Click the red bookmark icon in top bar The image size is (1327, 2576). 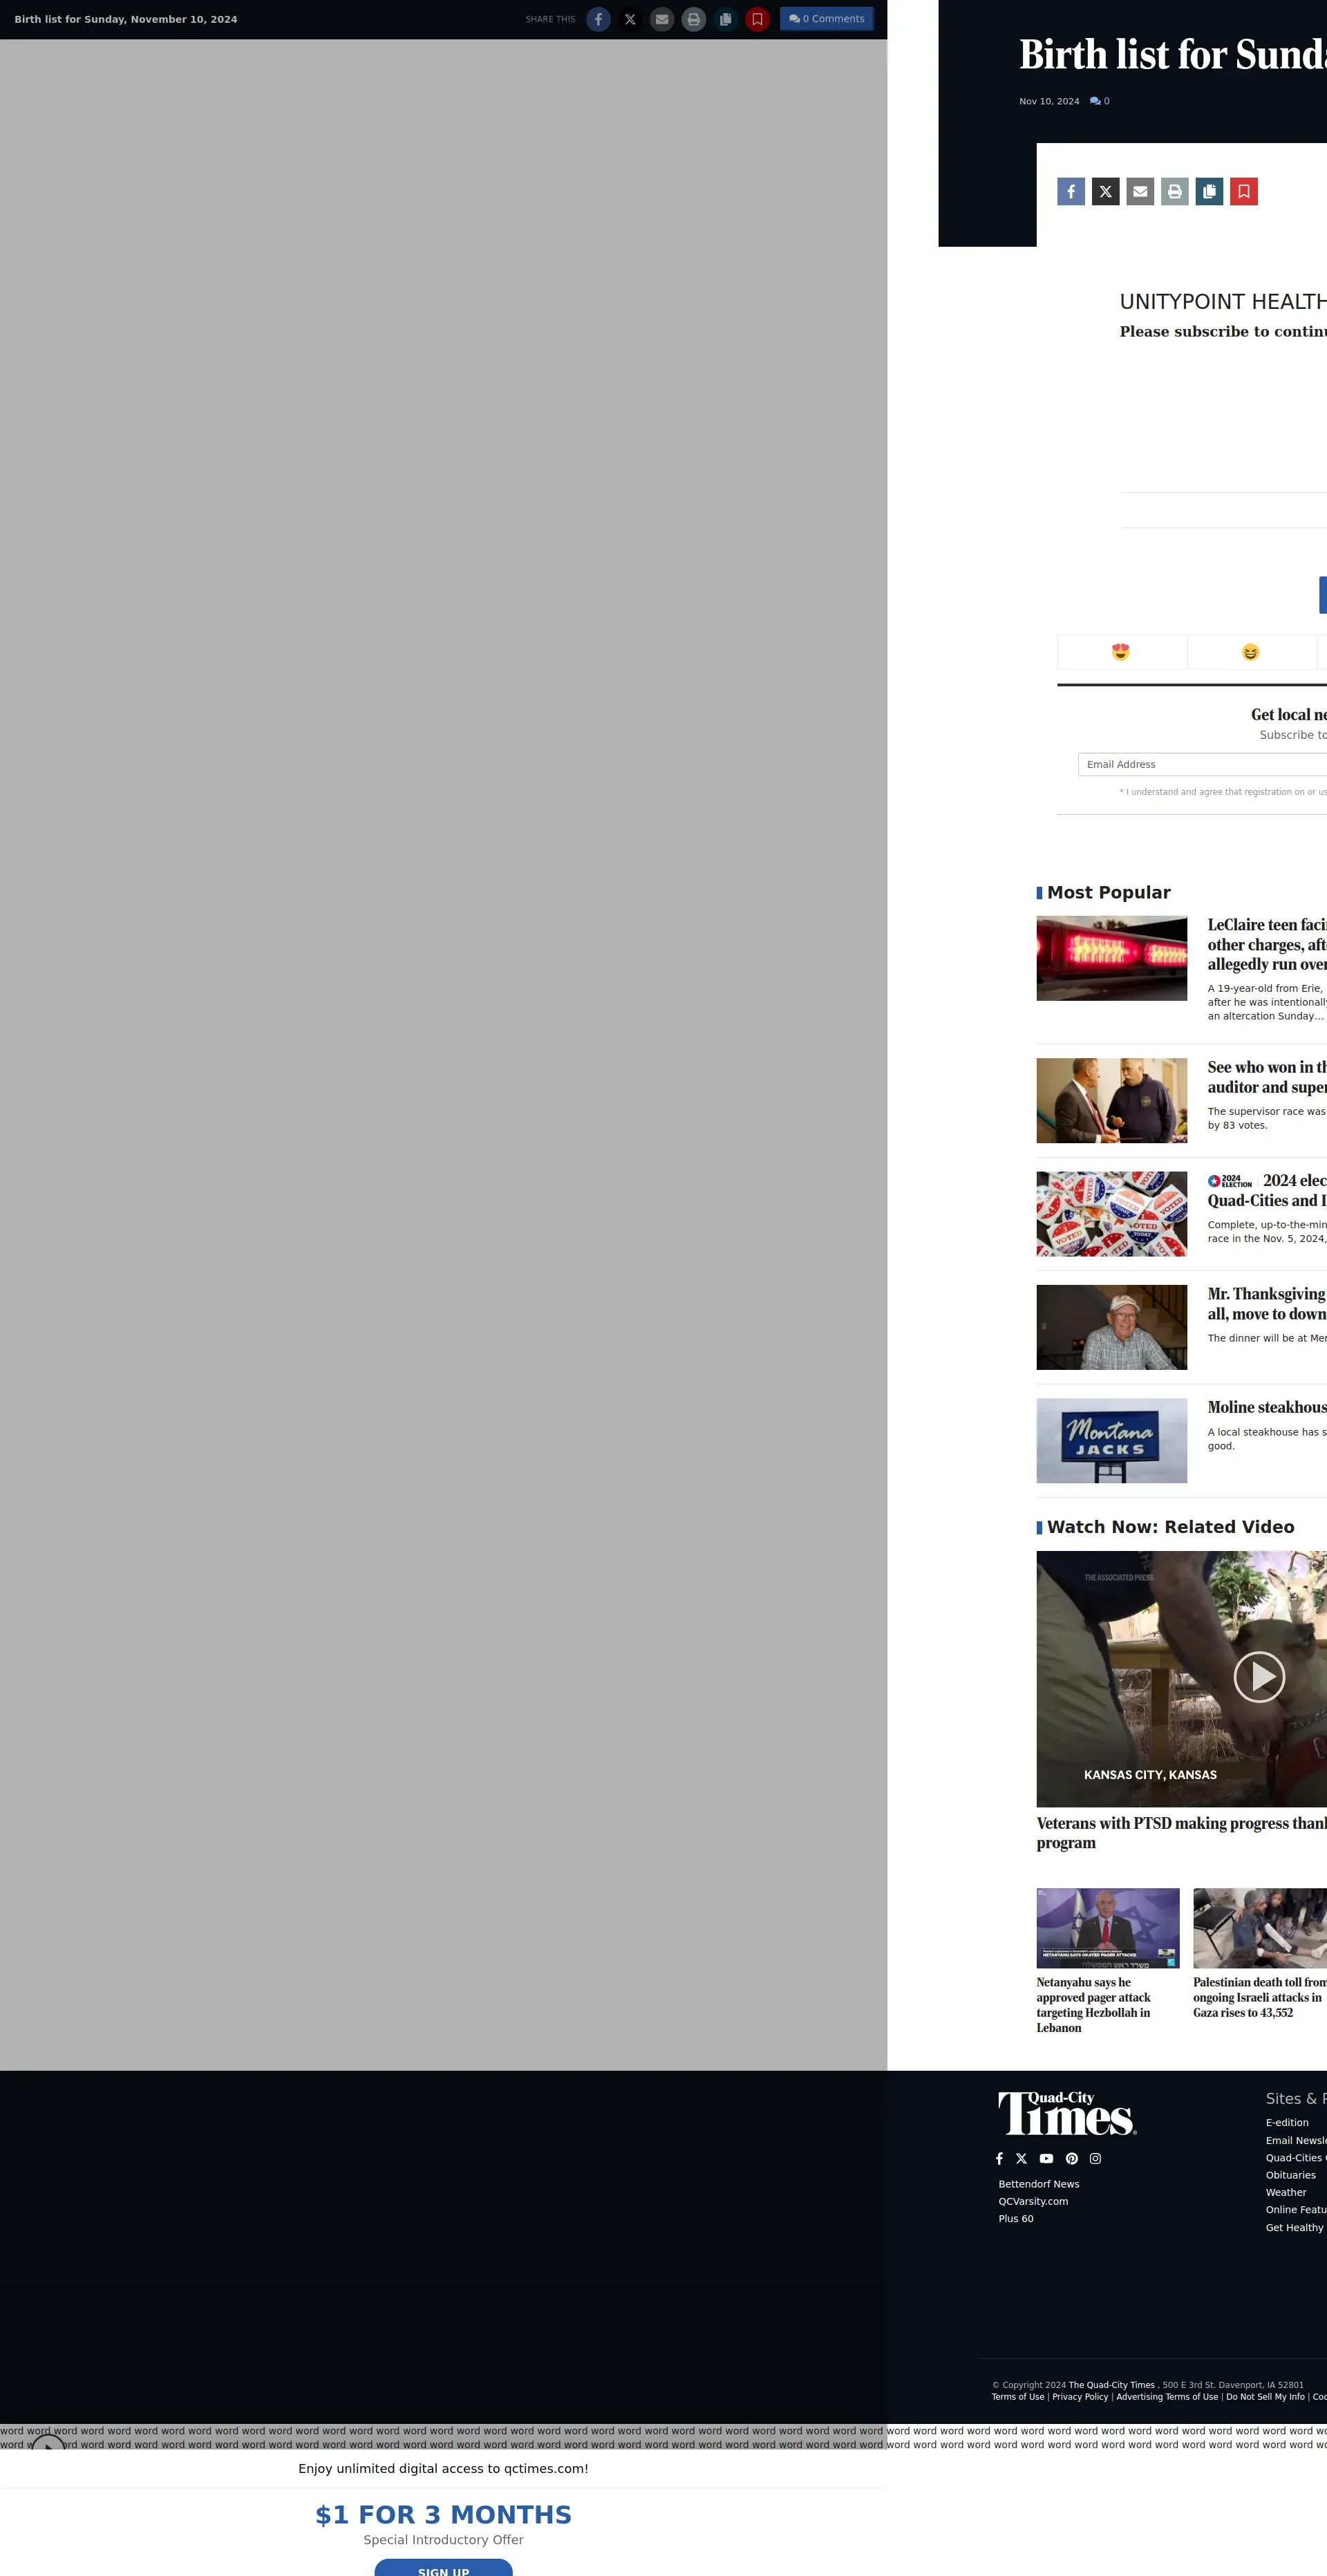pyautogui.click(x=757, y=19)
